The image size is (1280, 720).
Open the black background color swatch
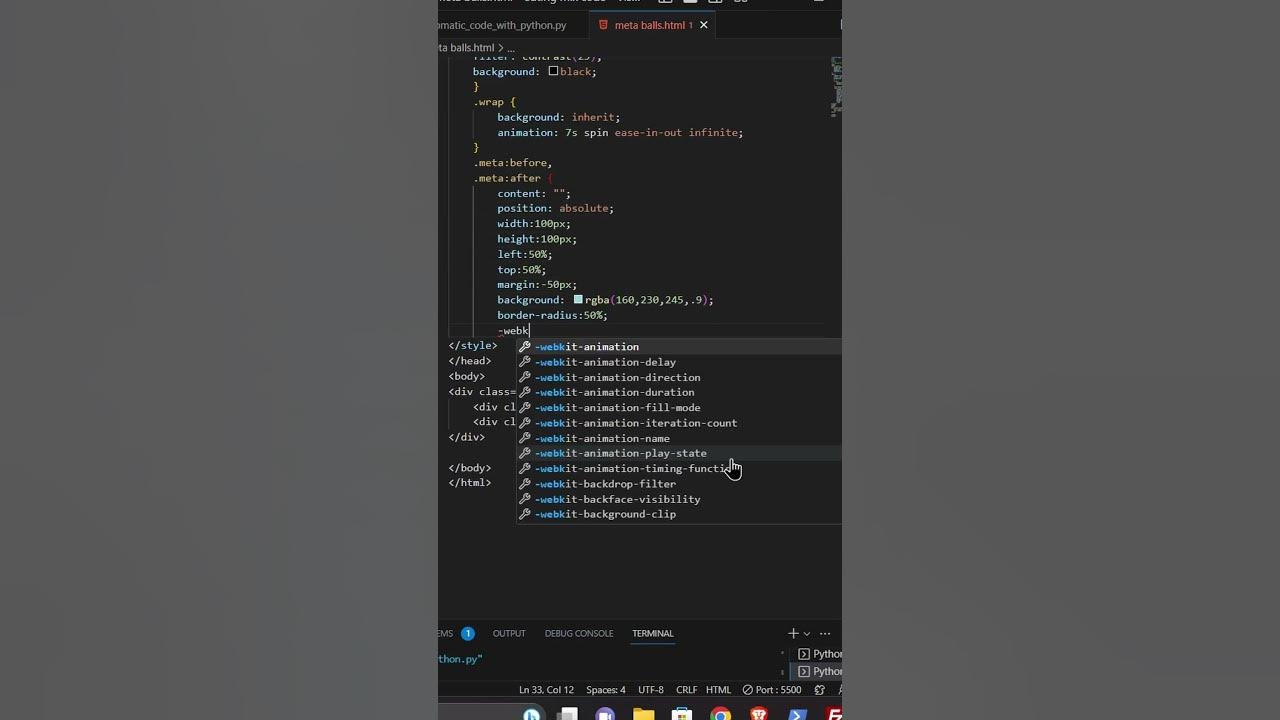[553, 71]
